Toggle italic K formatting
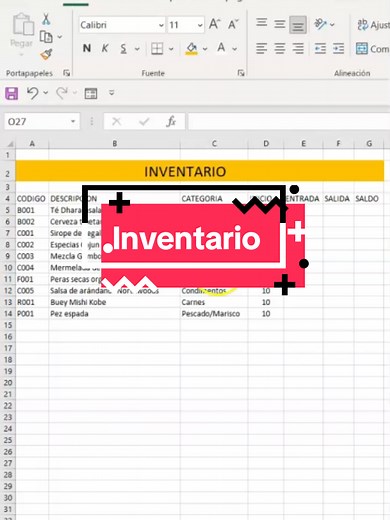This screenshot has height=520, width=390. pyautogui.click(x=105, y=49)
